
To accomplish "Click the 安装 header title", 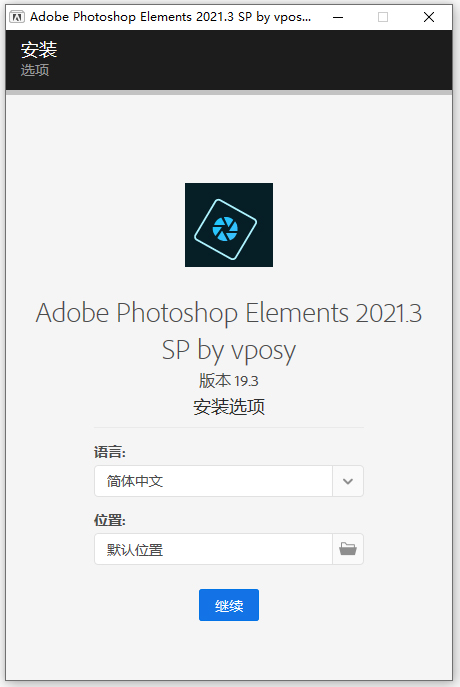I will point(39,50).
